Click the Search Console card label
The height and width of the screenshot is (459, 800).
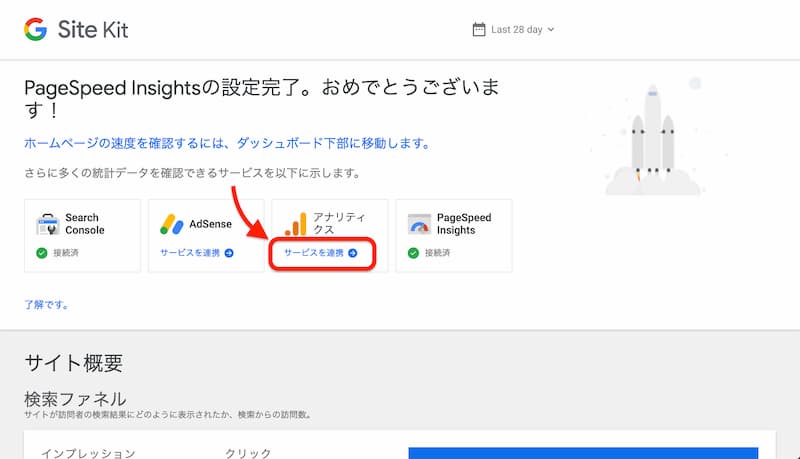point(85,224)
